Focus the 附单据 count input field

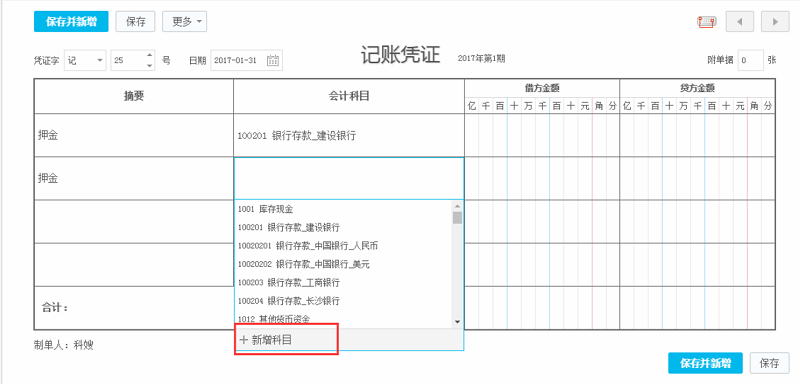click(750, 60)
